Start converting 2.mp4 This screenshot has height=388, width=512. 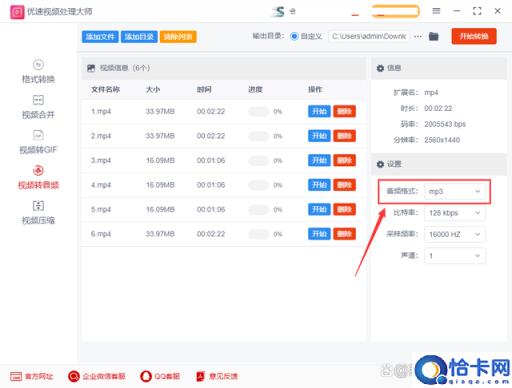click(319, 136)
